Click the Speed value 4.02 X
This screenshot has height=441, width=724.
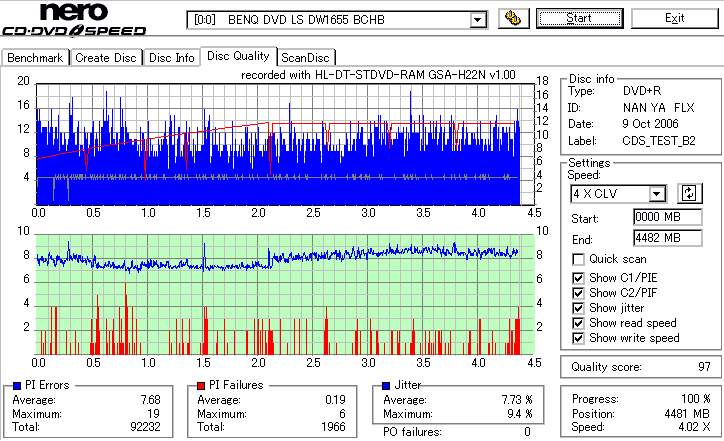click(694, 427)
